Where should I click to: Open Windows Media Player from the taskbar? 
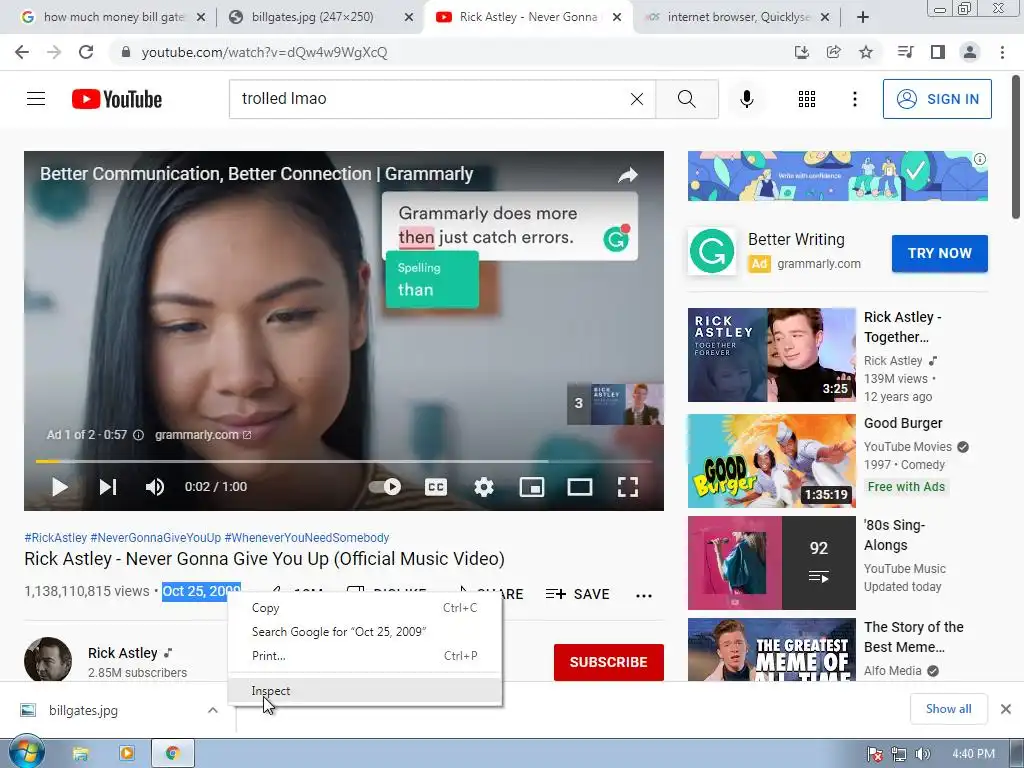coord(127,754)
